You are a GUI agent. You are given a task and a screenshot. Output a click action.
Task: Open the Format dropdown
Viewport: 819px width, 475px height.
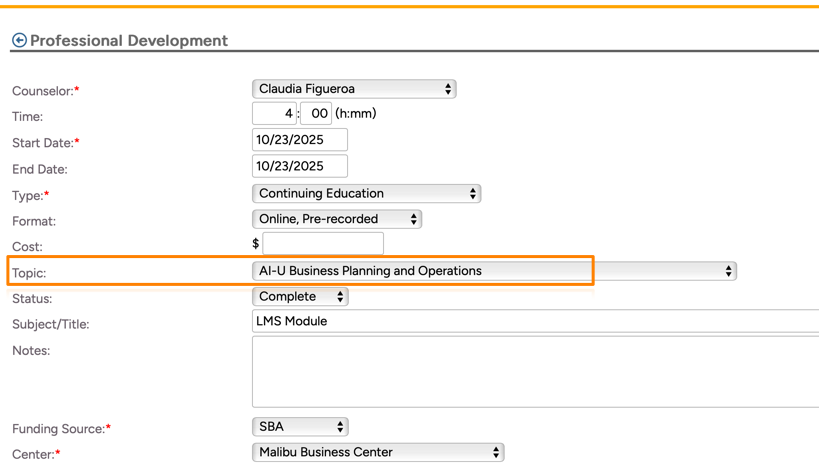point(337,219)
